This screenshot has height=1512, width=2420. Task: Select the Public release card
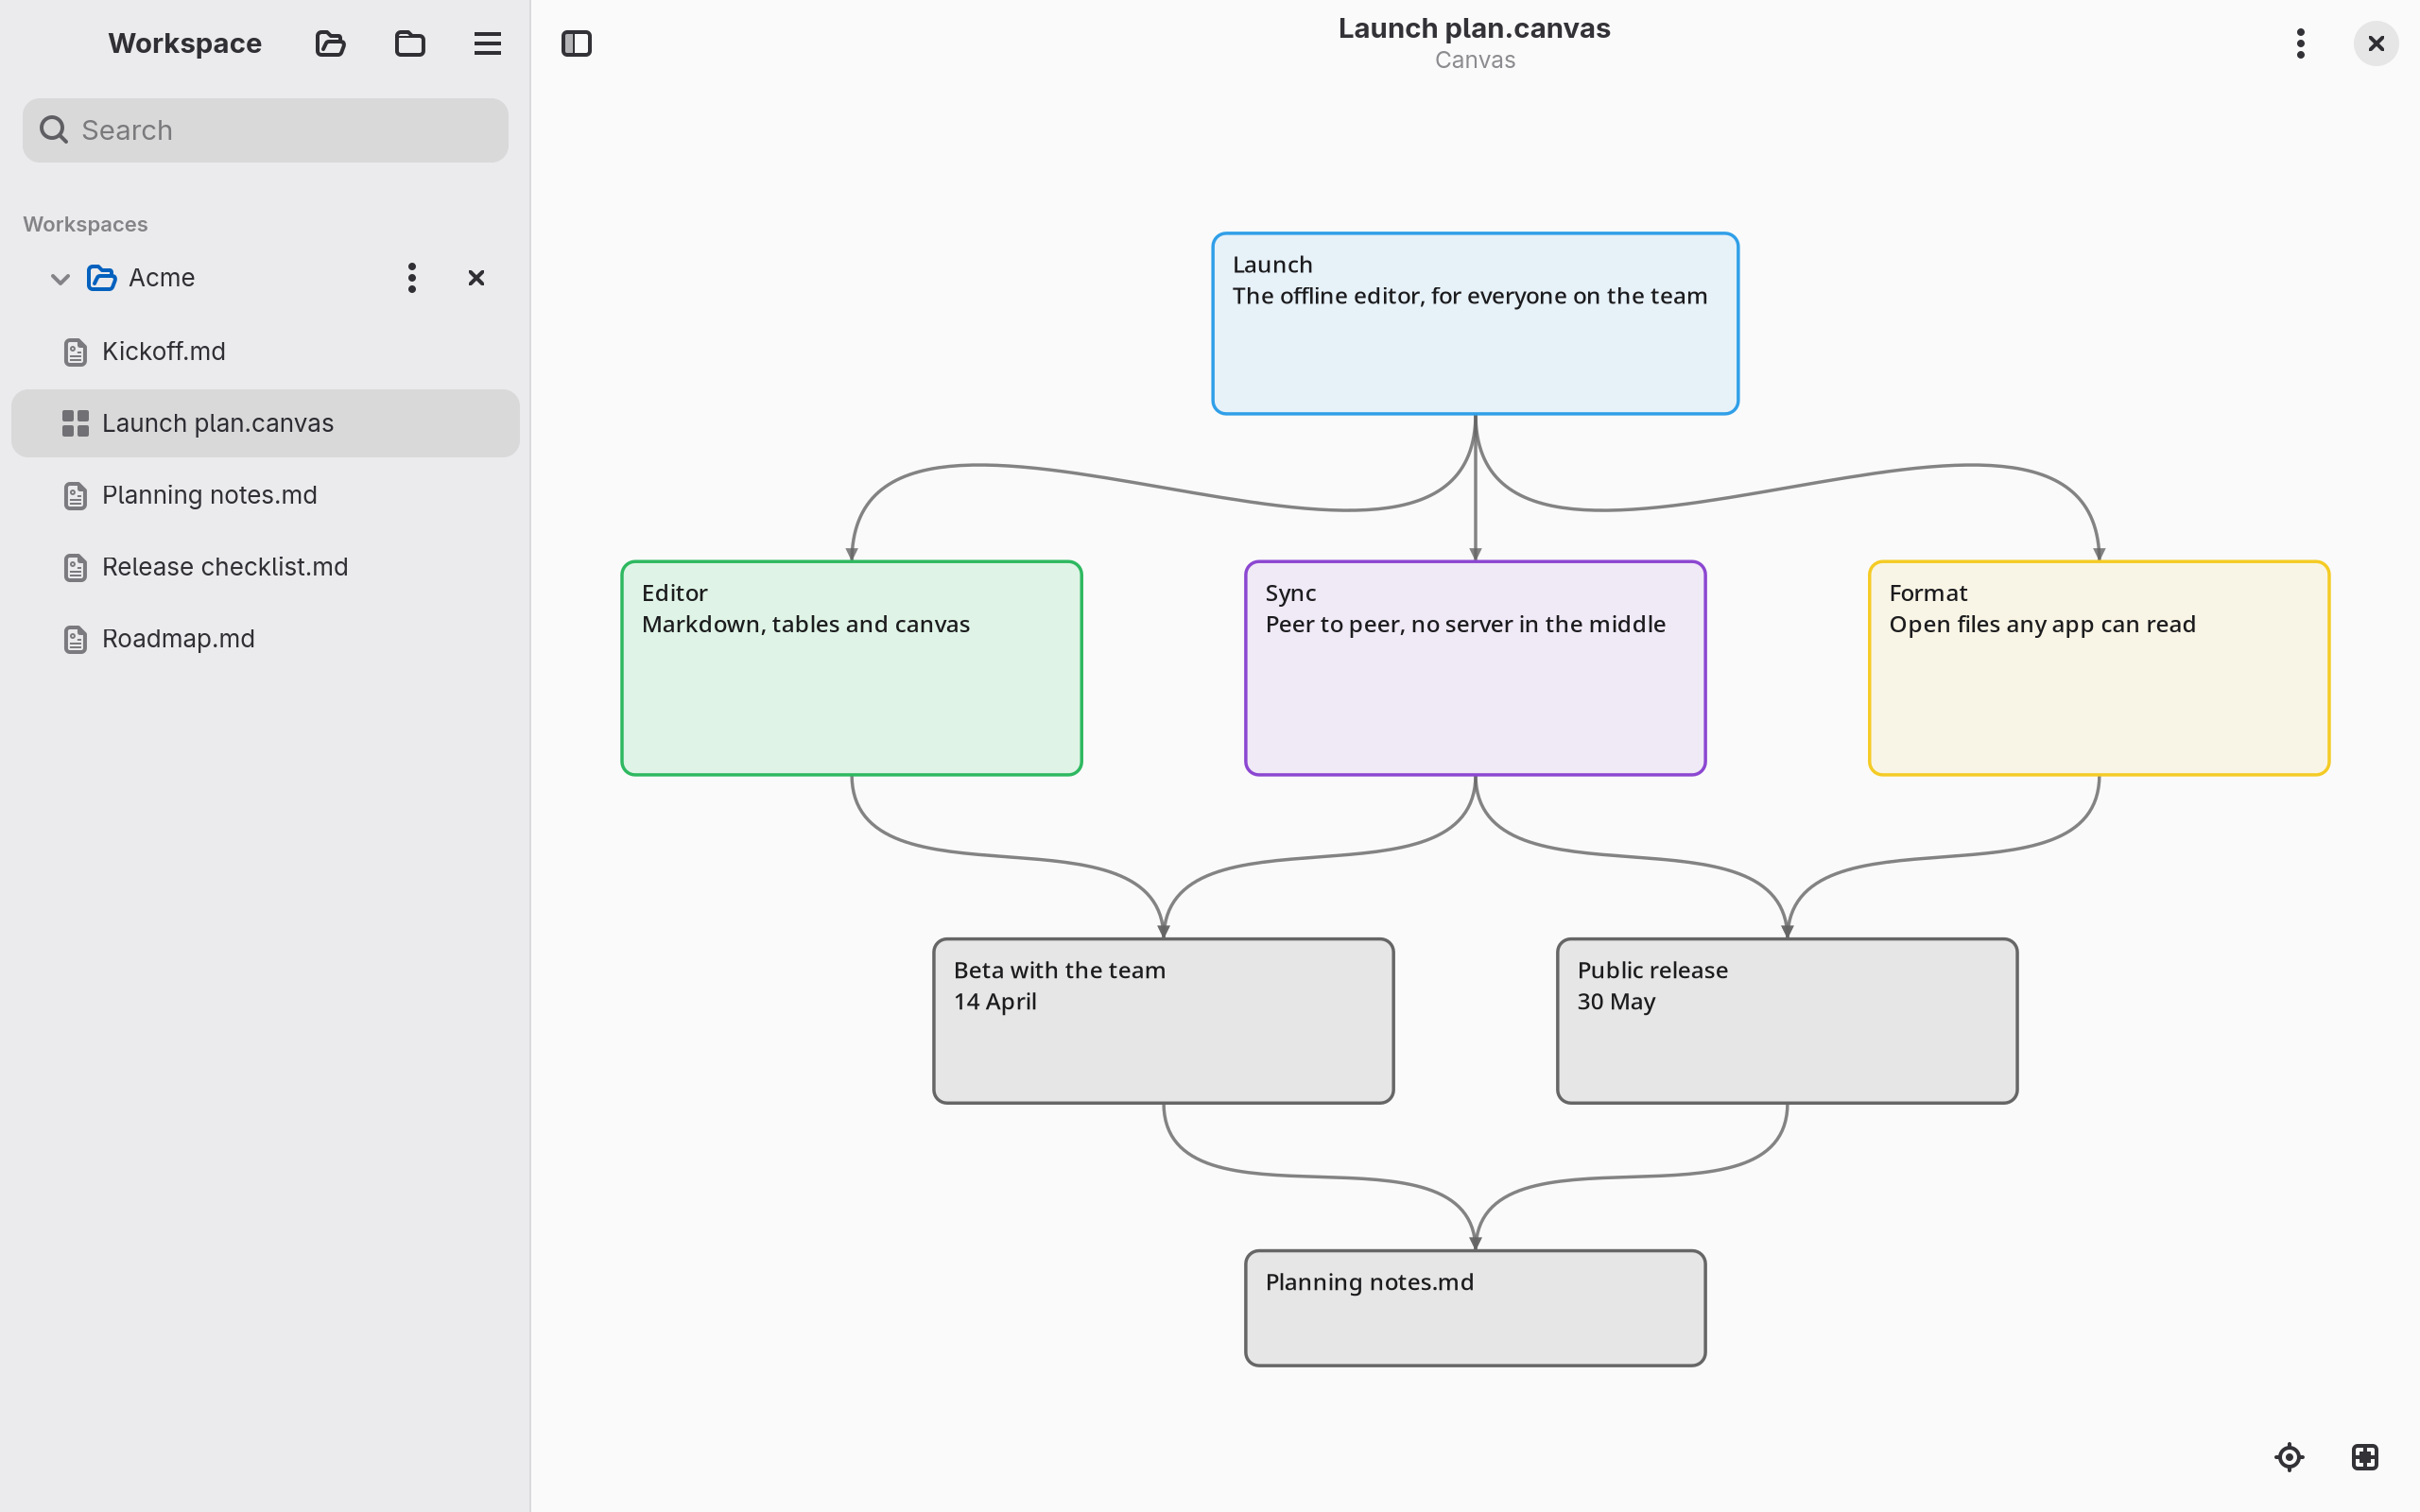pyautogui.click(x=1787, y=1021)
